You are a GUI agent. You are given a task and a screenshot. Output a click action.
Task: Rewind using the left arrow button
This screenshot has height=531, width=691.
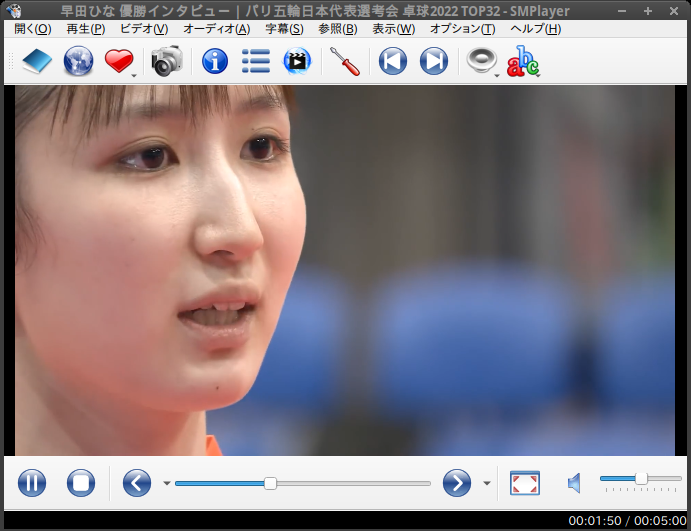coord(137,483)
